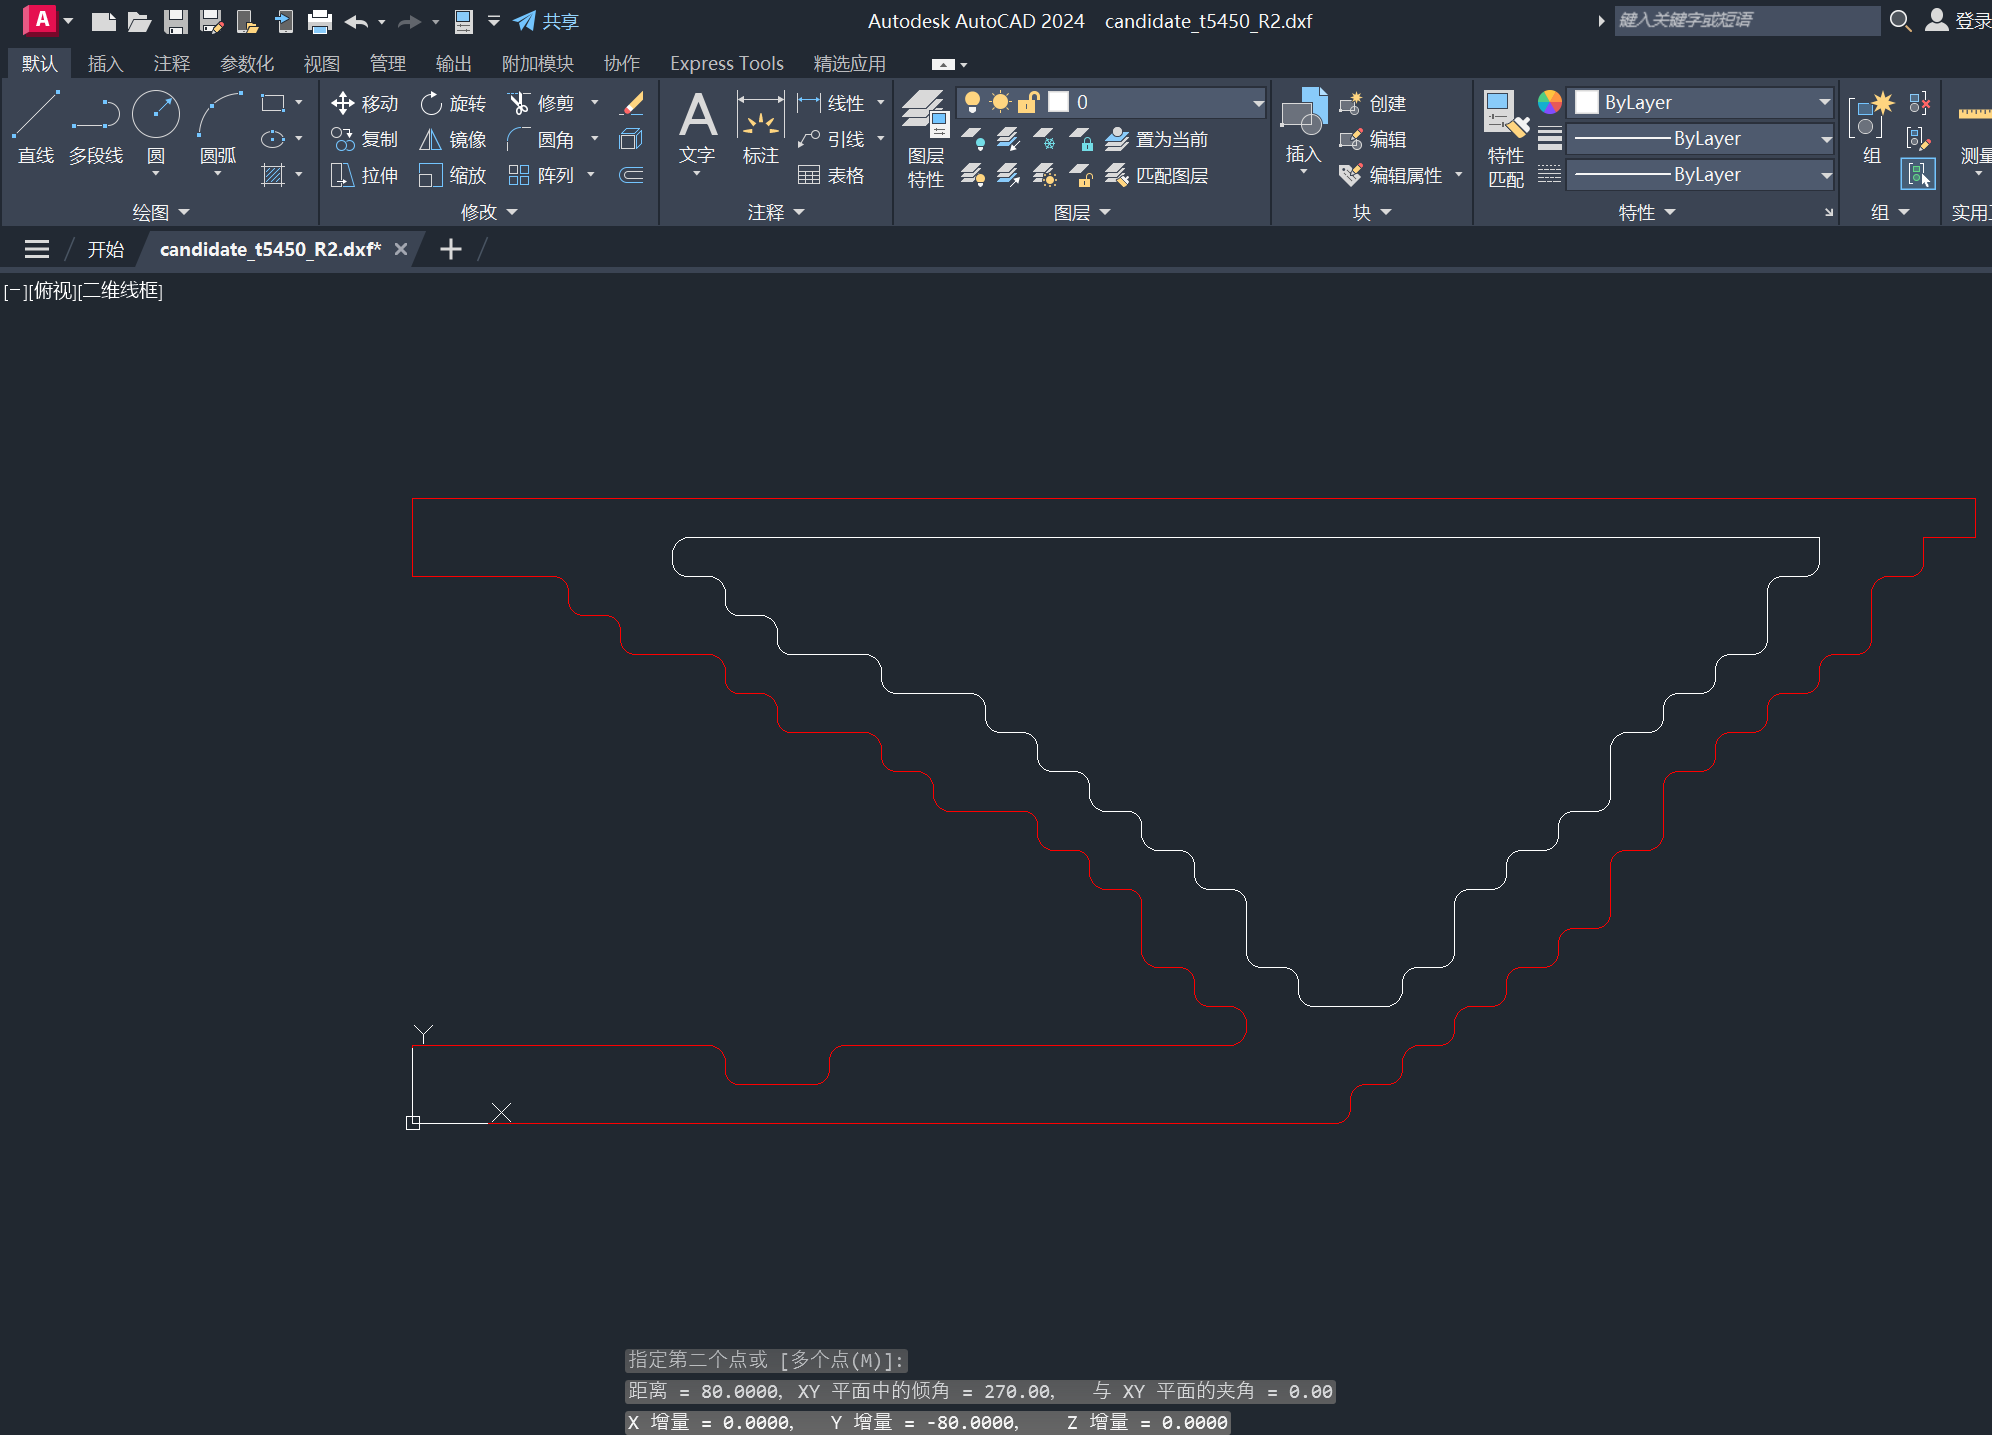Screen dimensions: 1992x1435
Task: Switch to the Start (开始) file tab
Action: click(105, 249)
